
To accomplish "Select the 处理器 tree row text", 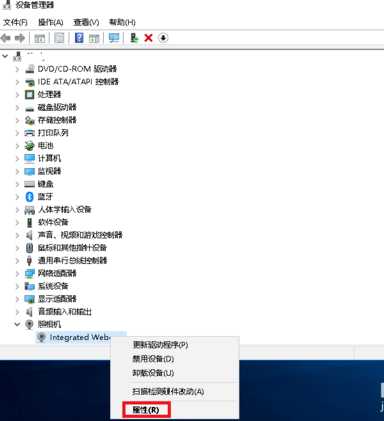I will click(49, 95).
